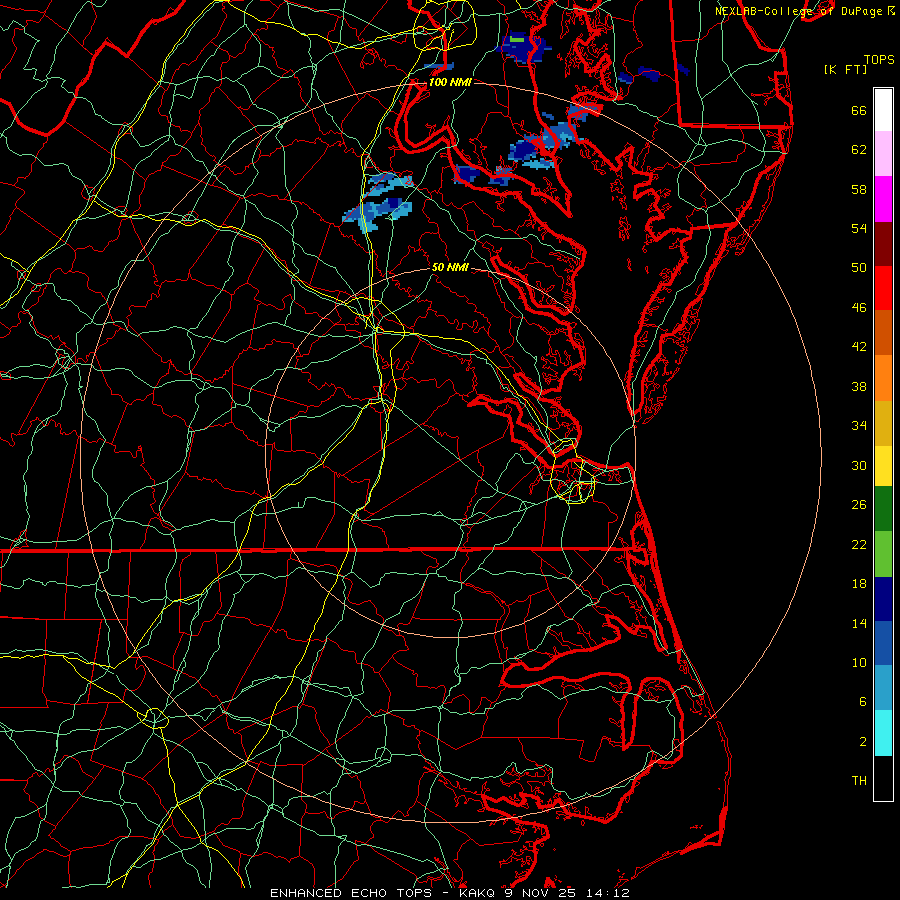Image resolution: width=900 pixels, height=900 pixels.
Task: Click the "ENHANCED ECHO TOPS" caption
Action: pyautogui.click(x=351, y=893)
